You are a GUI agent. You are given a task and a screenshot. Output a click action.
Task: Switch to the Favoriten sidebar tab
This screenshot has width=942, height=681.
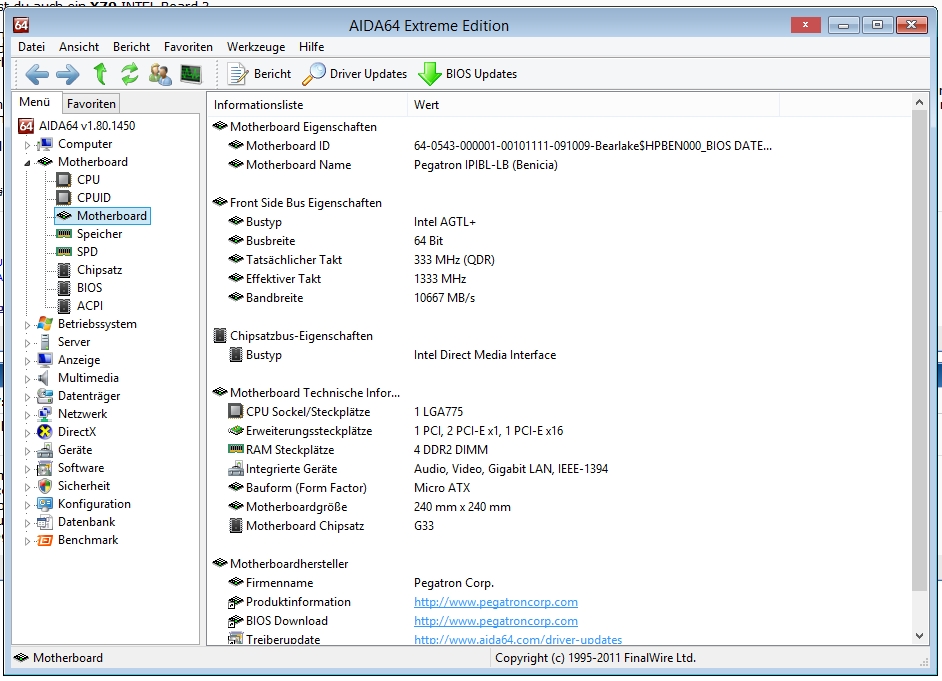coord(91,103)
